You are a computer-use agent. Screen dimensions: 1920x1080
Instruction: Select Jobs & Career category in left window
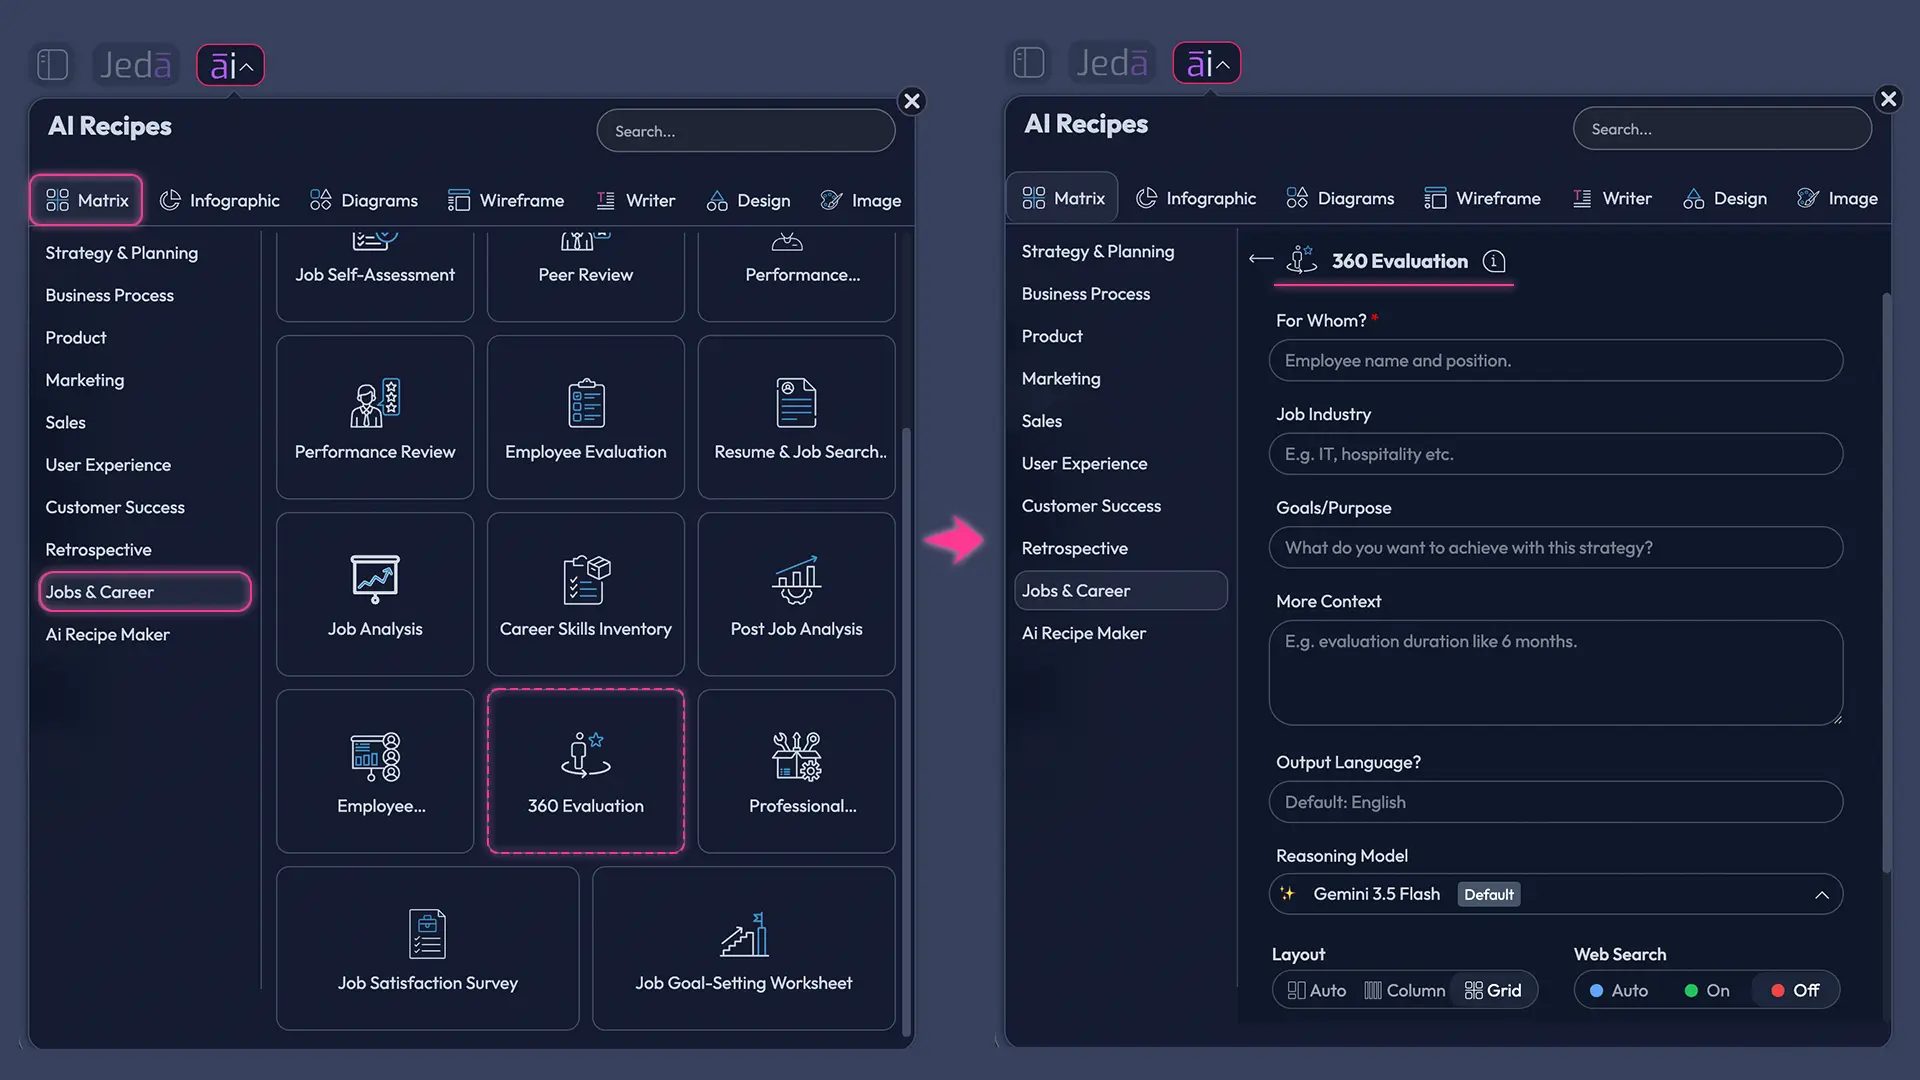(145, 592)
